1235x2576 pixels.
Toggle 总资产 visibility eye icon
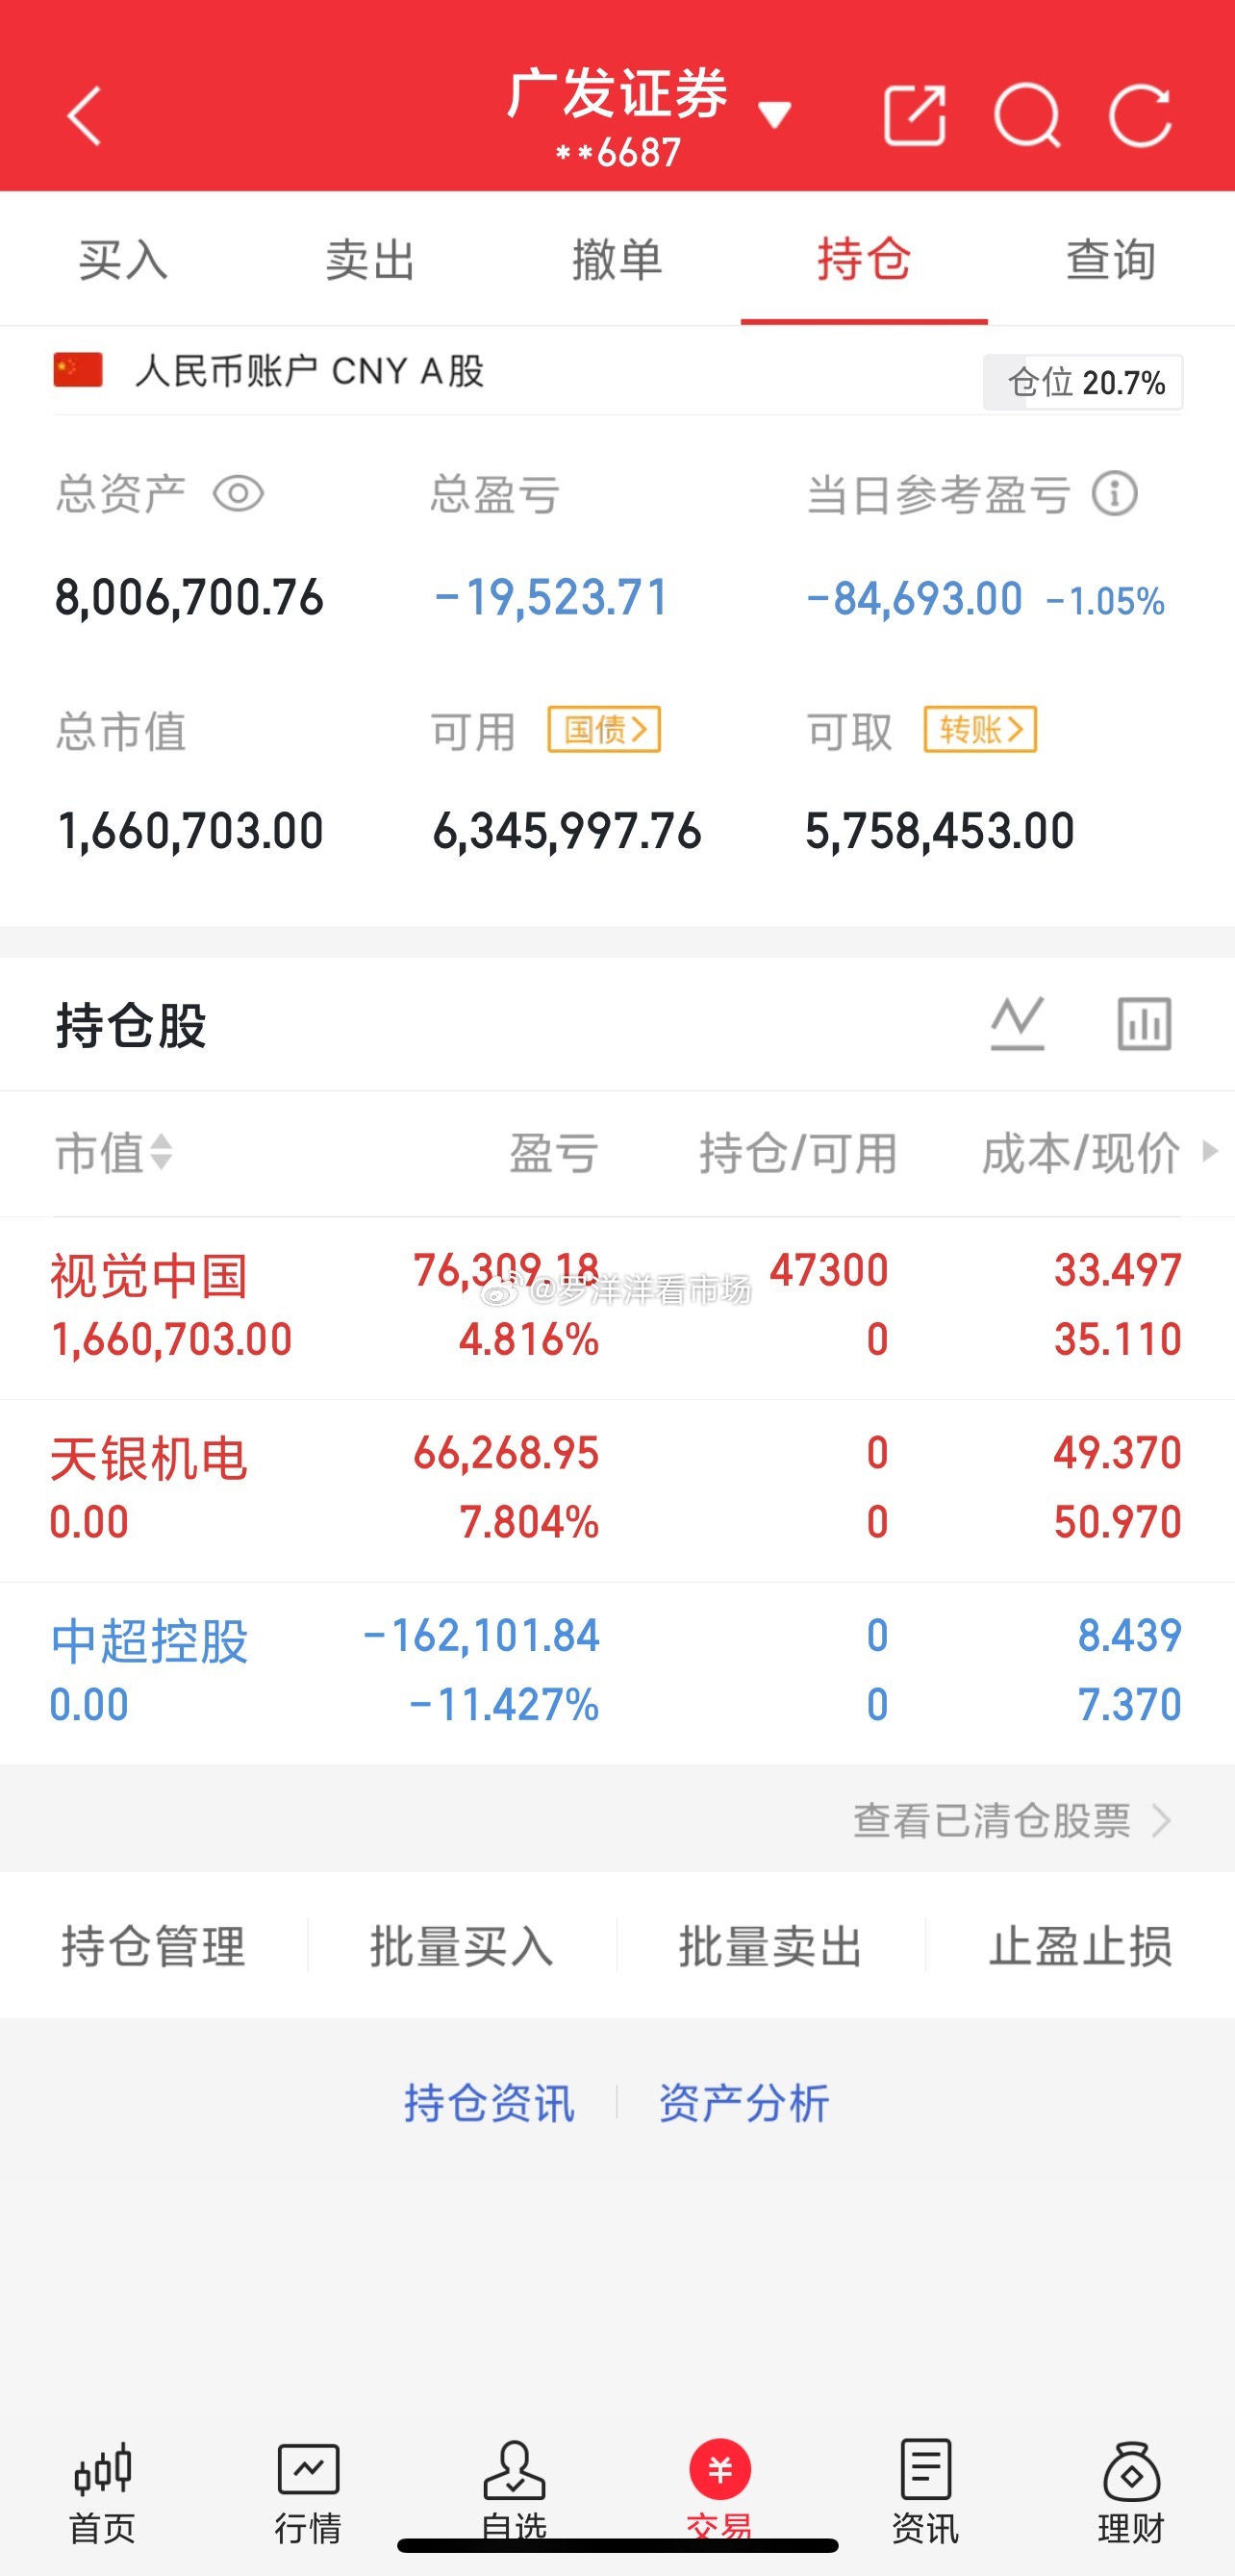[x=238, y=494]
